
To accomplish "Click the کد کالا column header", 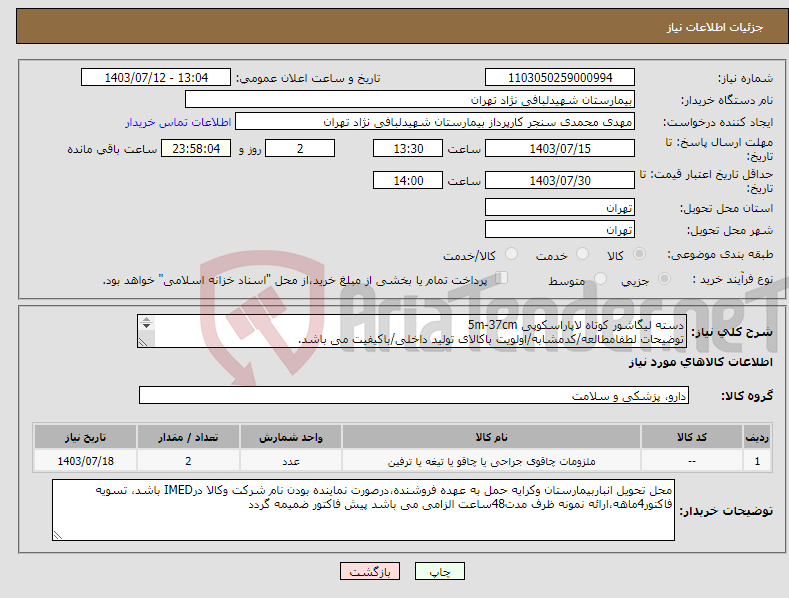I will pos(691,437).
